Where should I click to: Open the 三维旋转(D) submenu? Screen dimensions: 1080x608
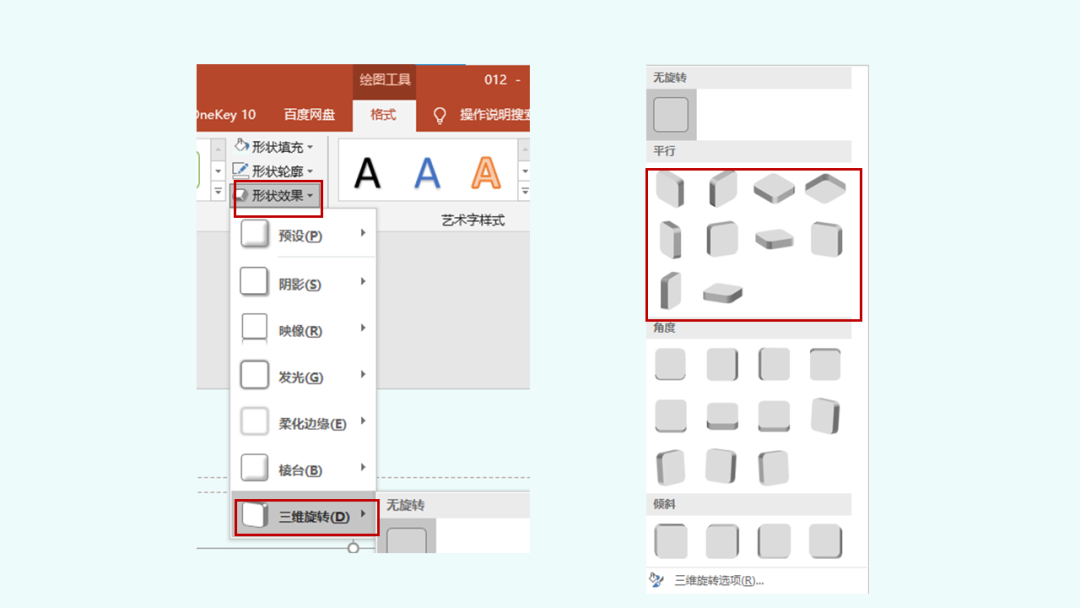click(x=306, y=516)
